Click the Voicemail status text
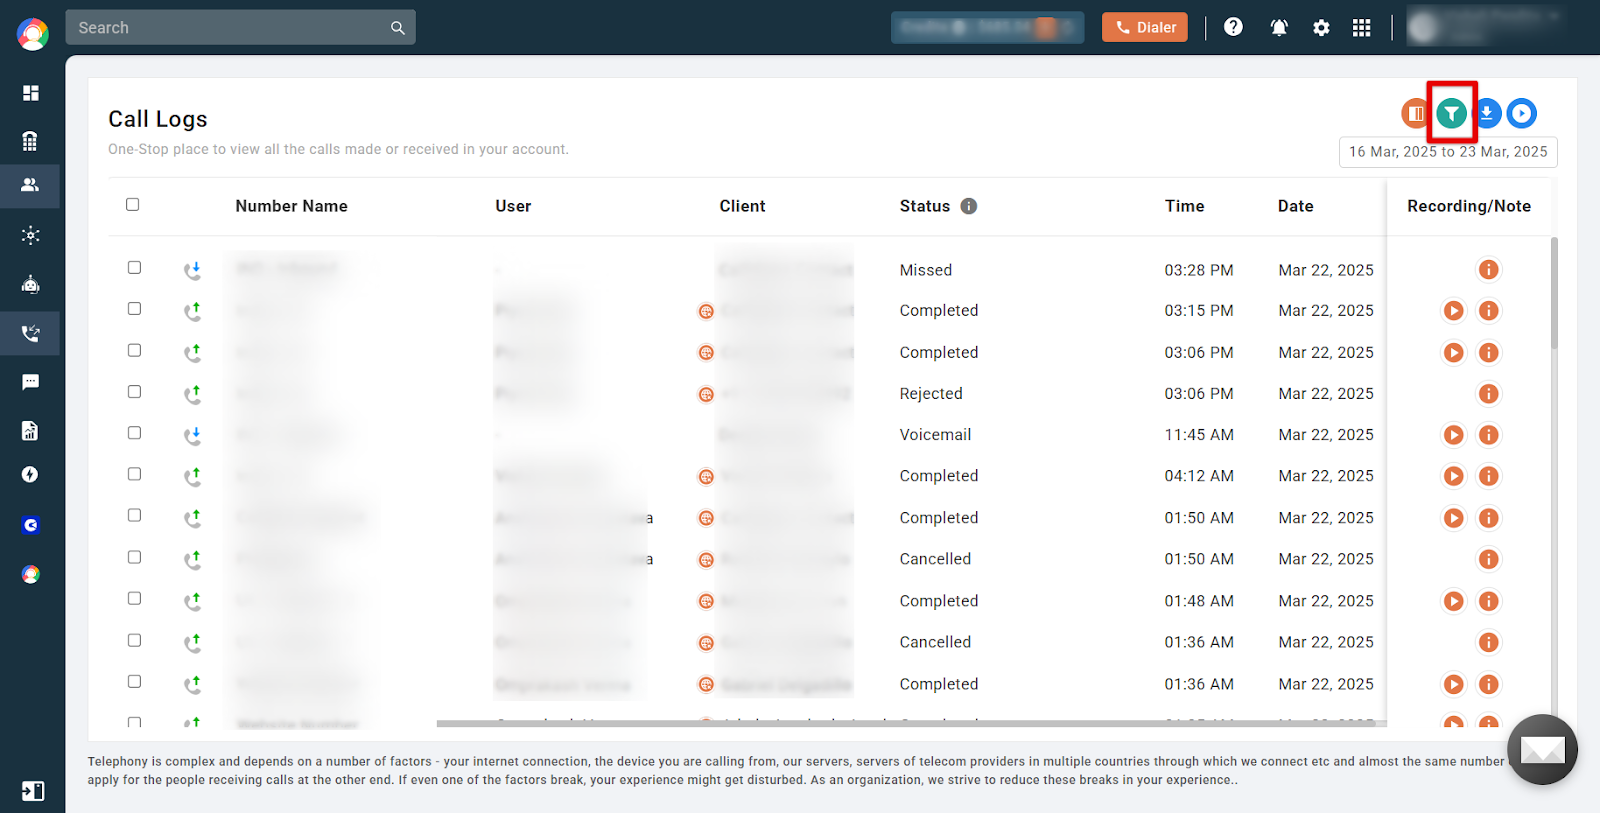The height and width of the screenshot is (813, 1600). (935, 435)
